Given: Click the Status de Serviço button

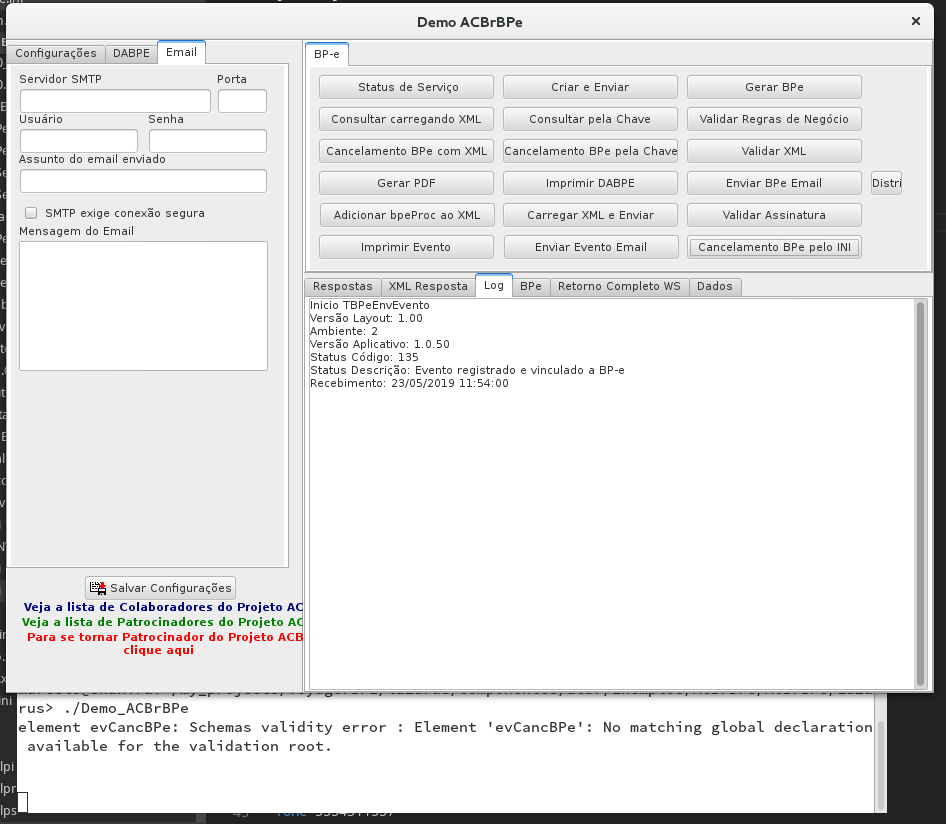Looking at the screenshot, I should [x=407, y=87].
